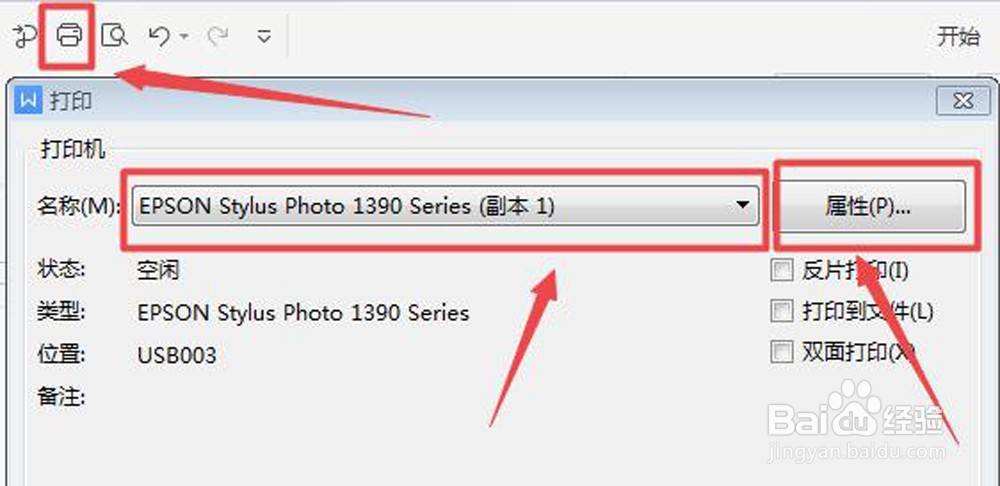1000x486 pixels.
Task: Click the export to PDF toolbar icon
Action: (24, 36)
